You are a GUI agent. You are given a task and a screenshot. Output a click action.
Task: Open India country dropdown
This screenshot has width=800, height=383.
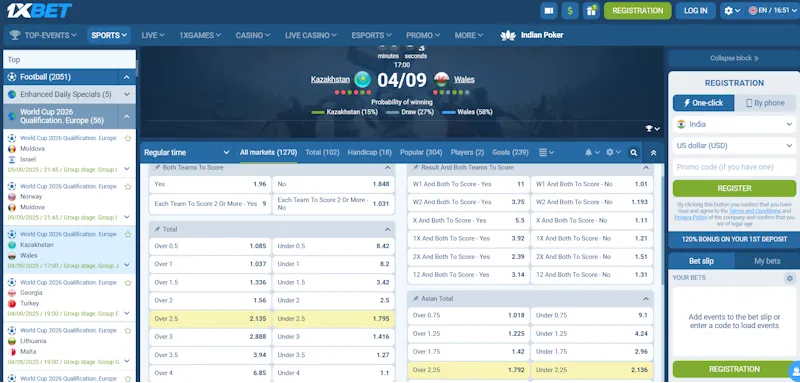[734, 124]
